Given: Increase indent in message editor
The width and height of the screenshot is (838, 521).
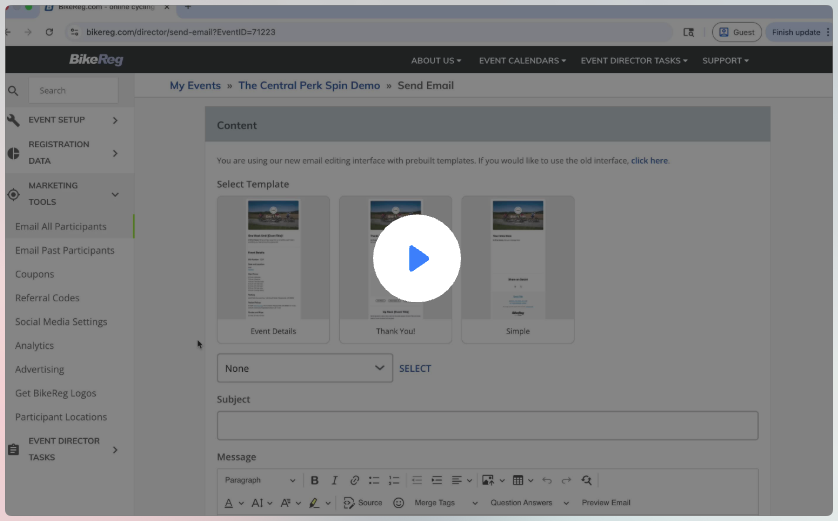Looking at the screenshot, I should [x=437, y=480].
